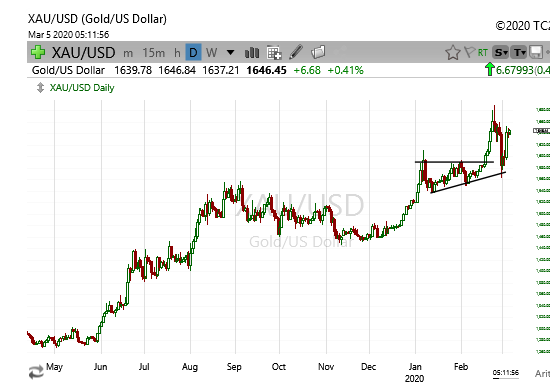This screenshot has height=385, width=550.
Task: Switch to weekly W timeframe
Action: (211, 53)
